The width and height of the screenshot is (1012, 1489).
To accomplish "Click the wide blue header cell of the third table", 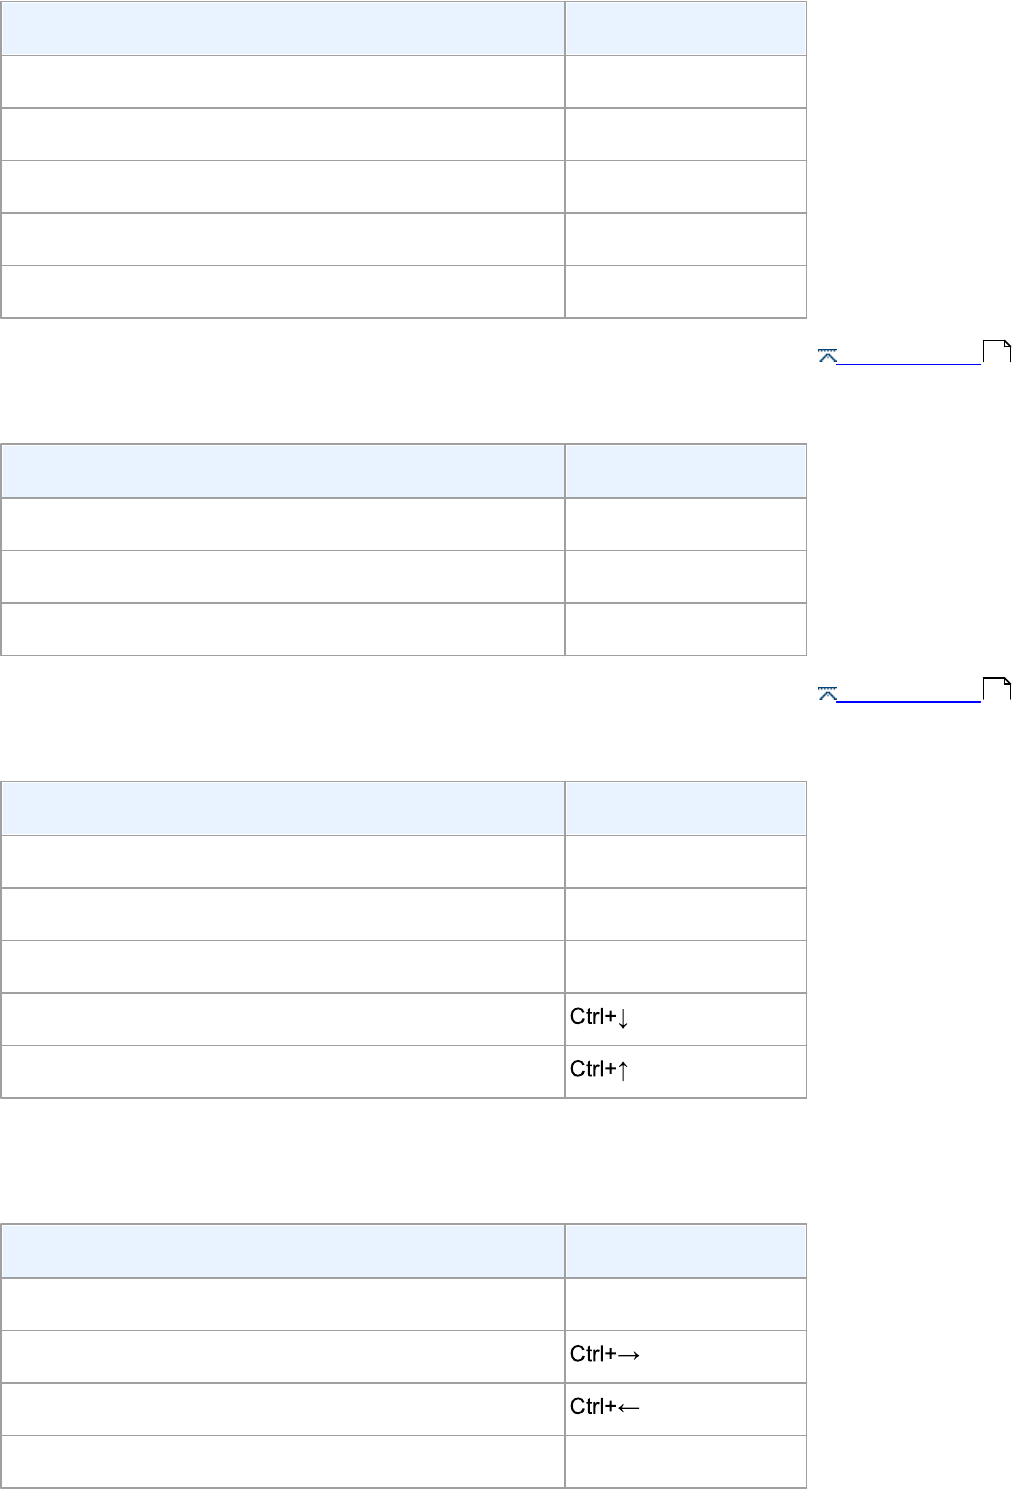I will pyautogui.click(x=283, y=808).
